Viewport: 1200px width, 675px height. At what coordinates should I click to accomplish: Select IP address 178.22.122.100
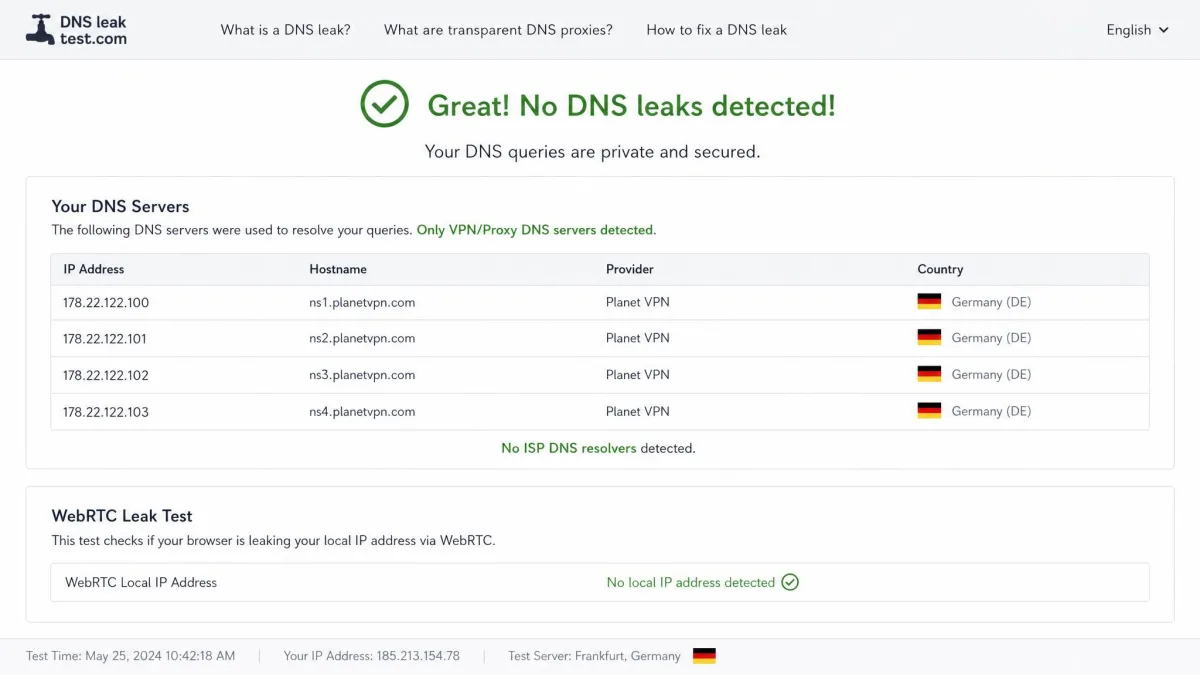click(x=106, y=302)
